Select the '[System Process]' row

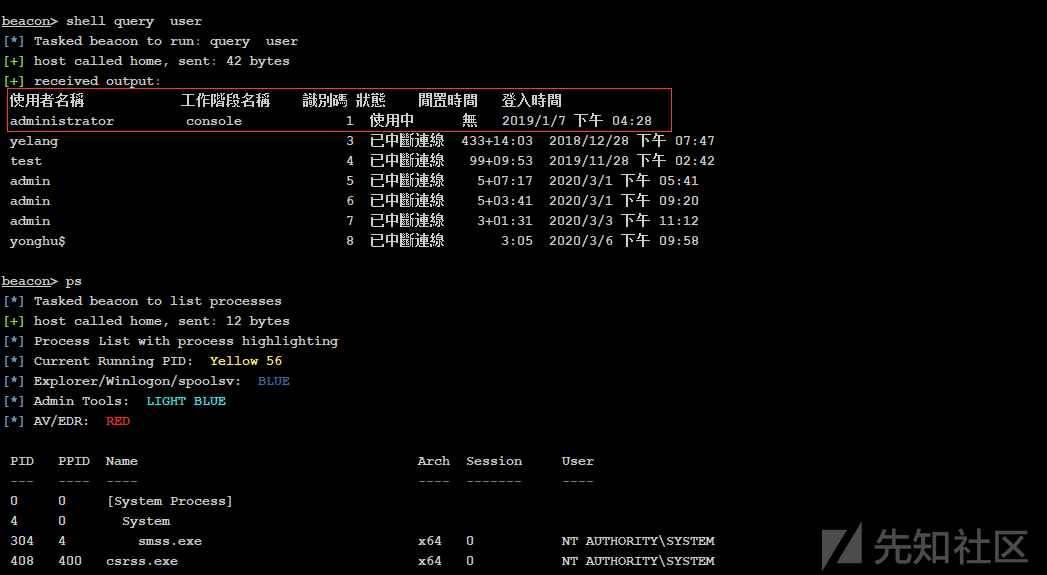[170, 502]
